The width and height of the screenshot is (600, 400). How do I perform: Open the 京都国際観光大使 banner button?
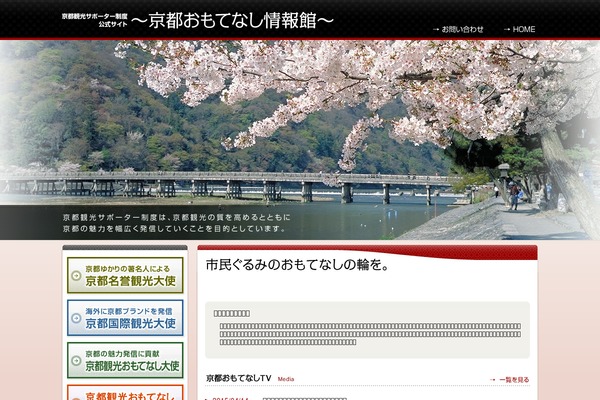pos(125,318)
